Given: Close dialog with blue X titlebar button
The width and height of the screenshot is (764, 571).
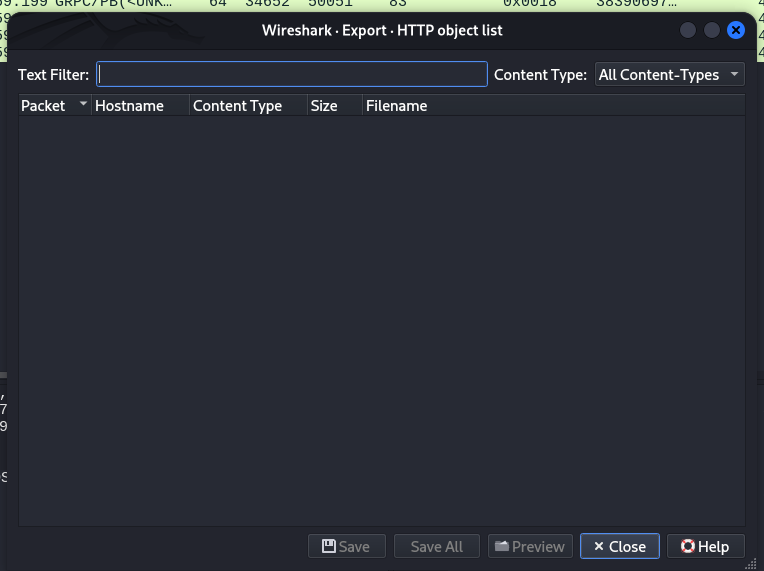Looking at the screenshot, I should [x=736, y=30].
